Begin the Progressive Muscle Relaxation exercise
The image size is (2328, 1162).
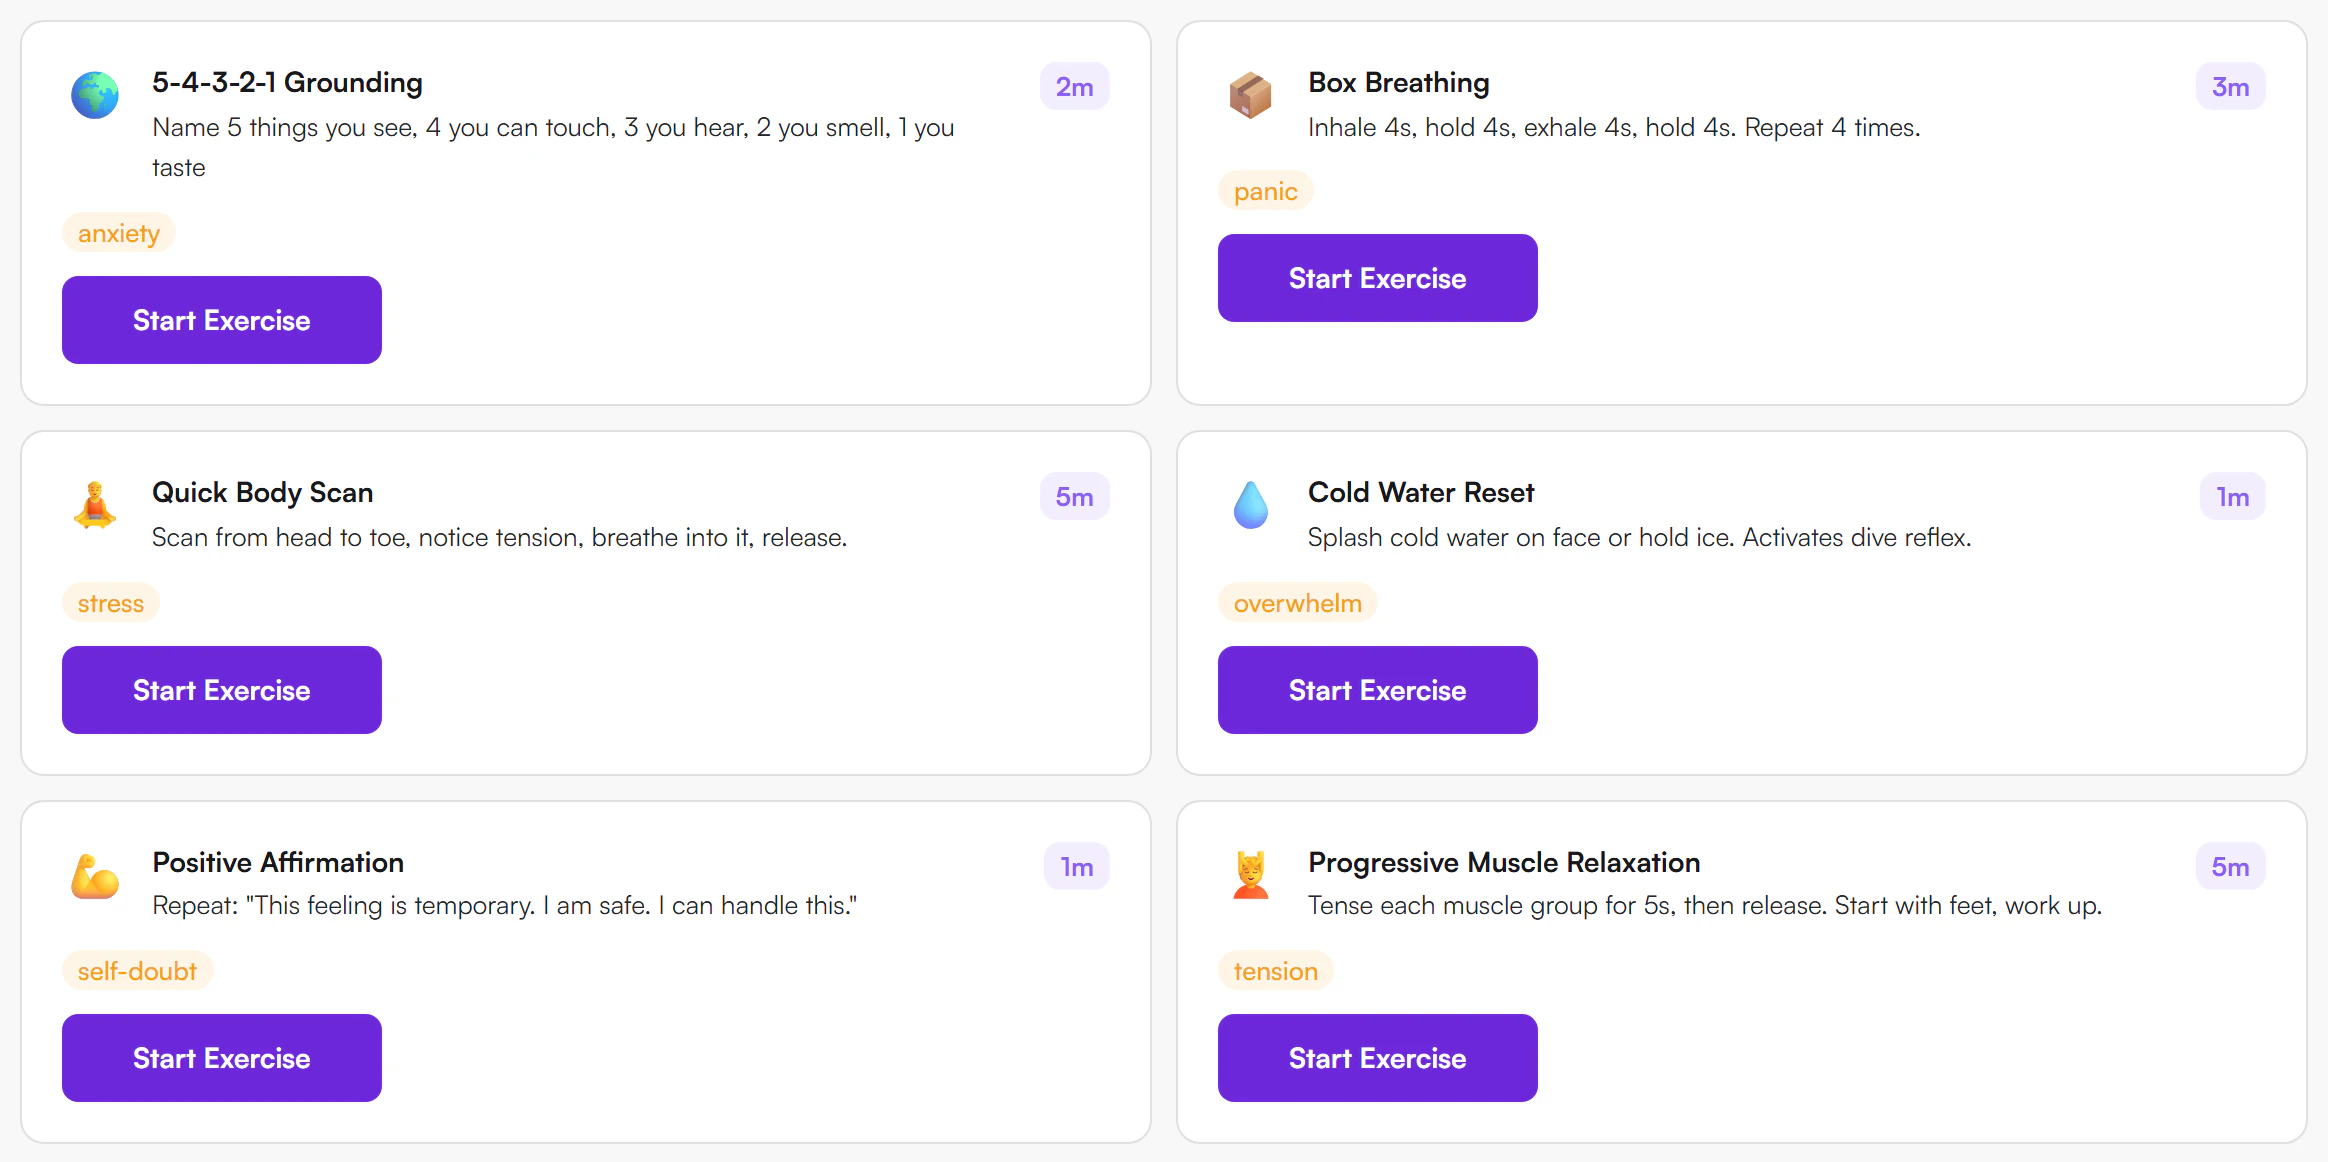tap(1378, 1058)
